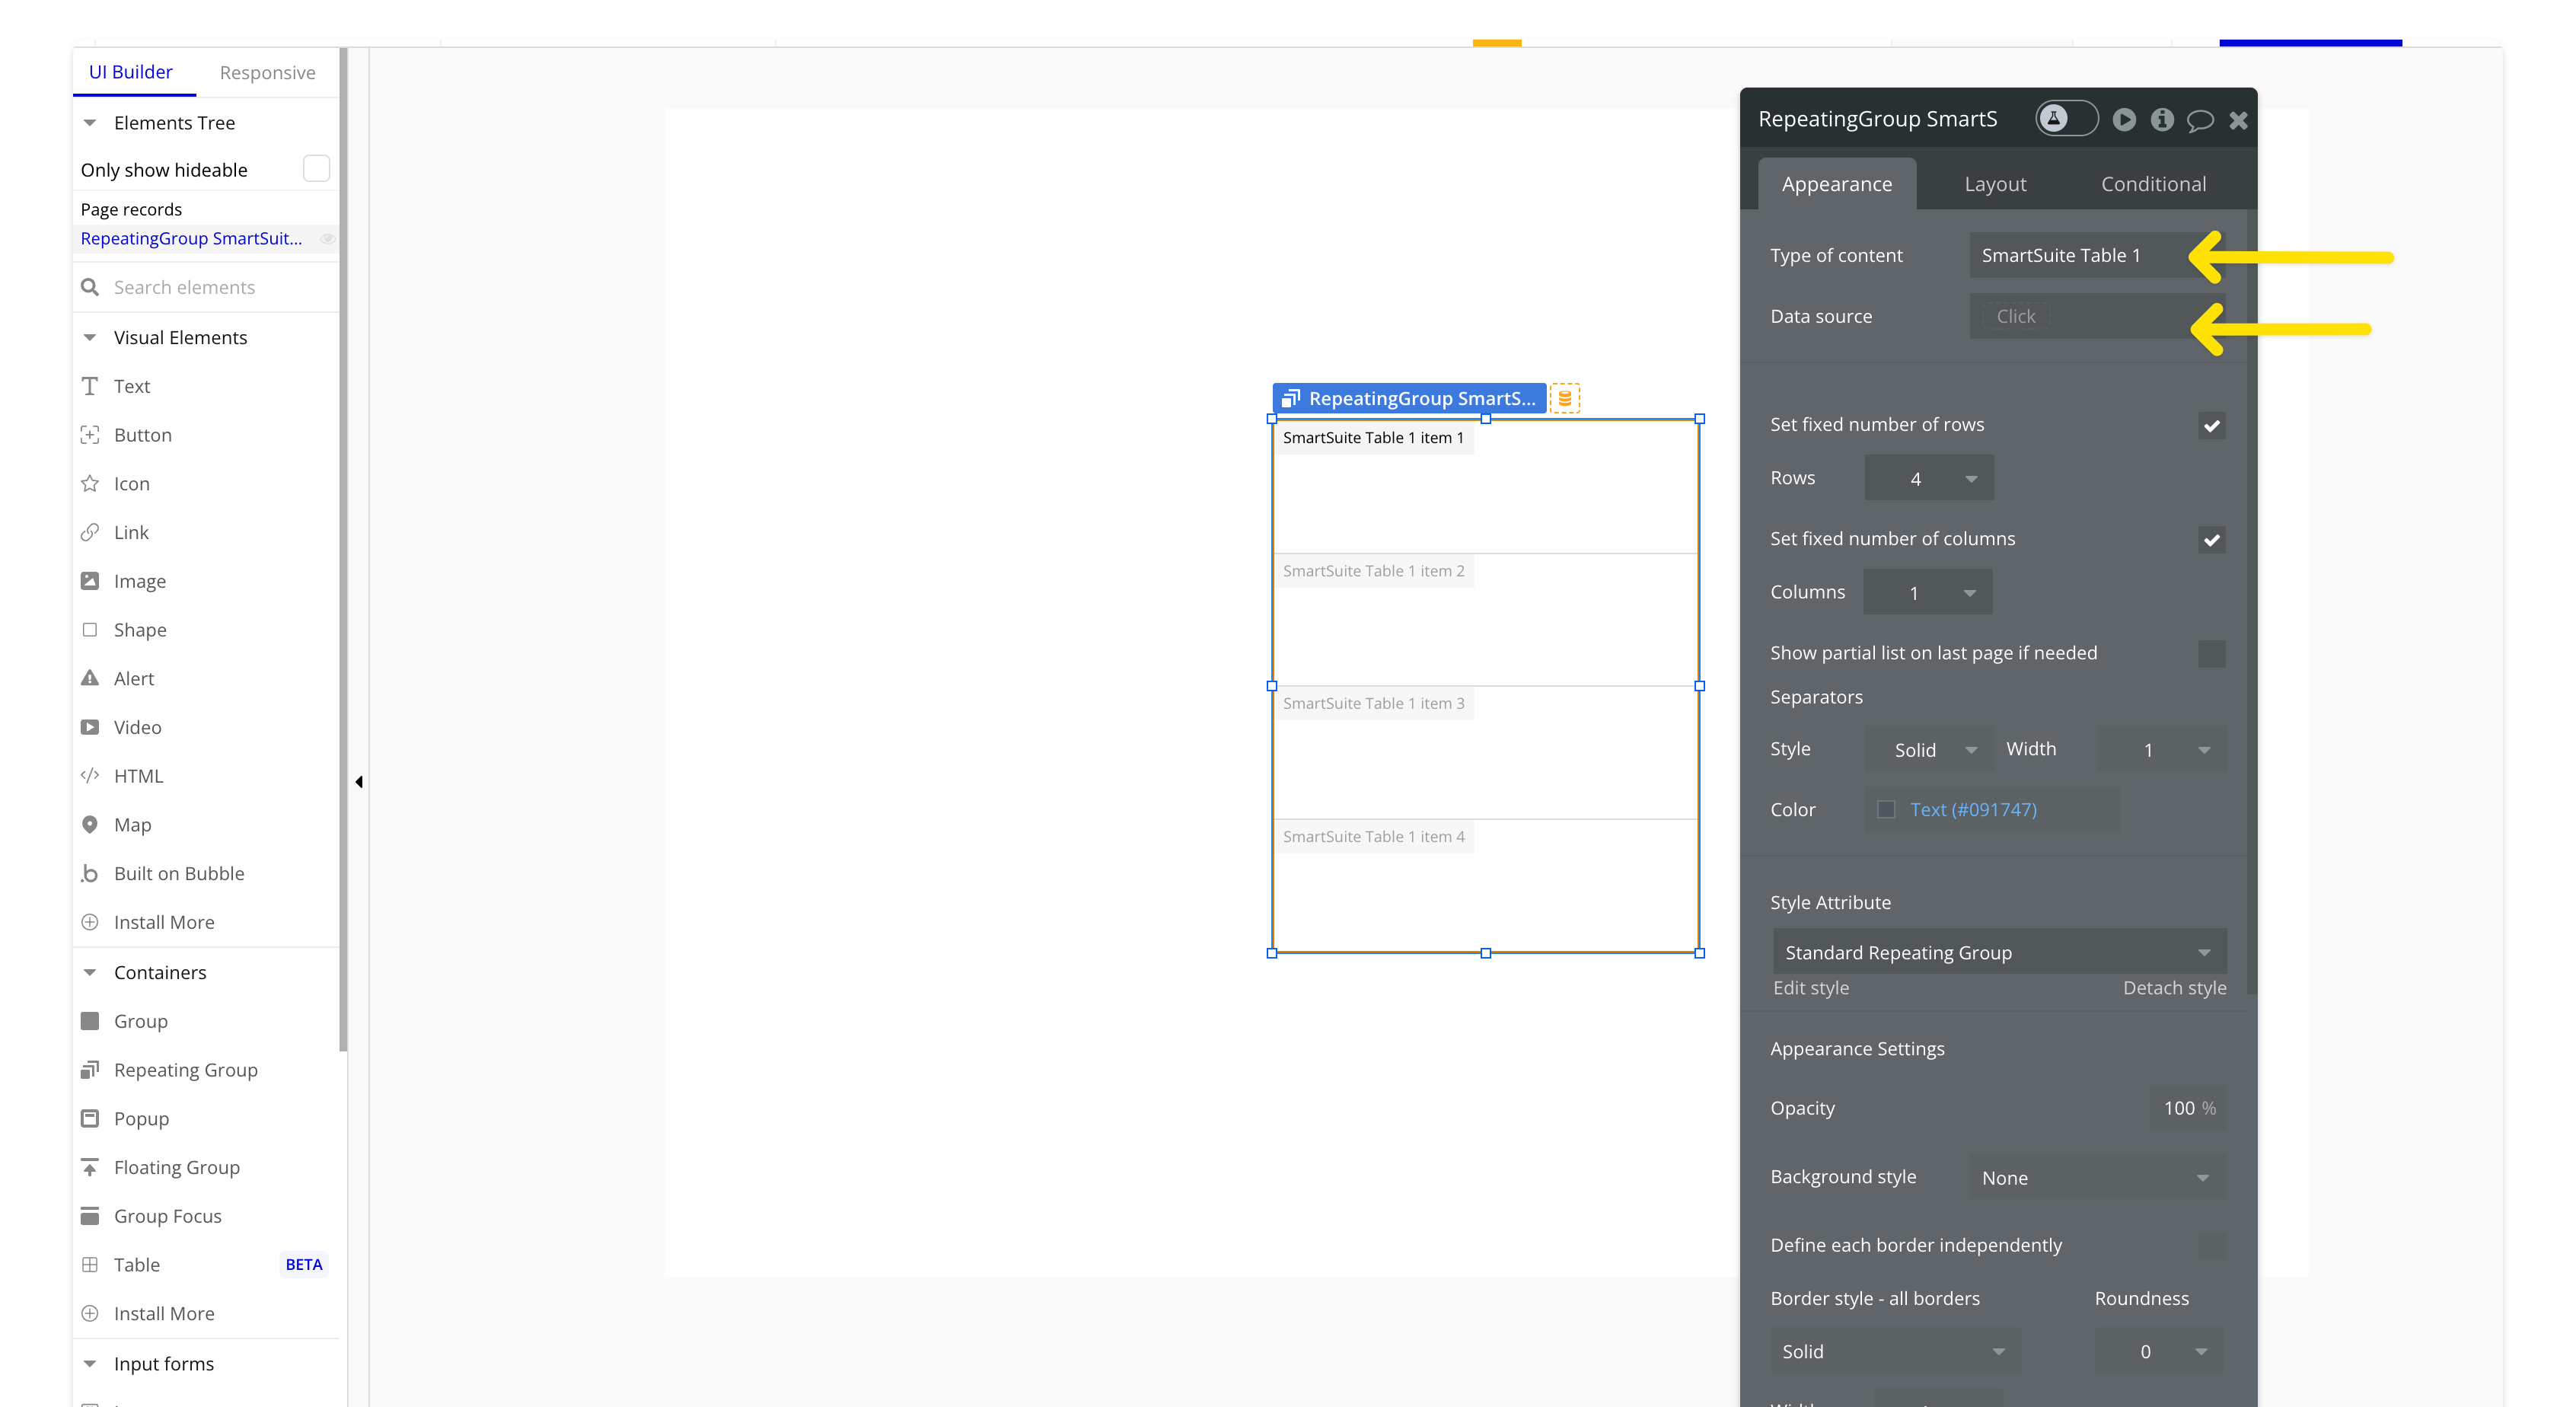Image resolution: width=2576 pixels, height=1407 pixels.
Task: Toggle the Only show hideable checkbox
Action: click(316, 169)
